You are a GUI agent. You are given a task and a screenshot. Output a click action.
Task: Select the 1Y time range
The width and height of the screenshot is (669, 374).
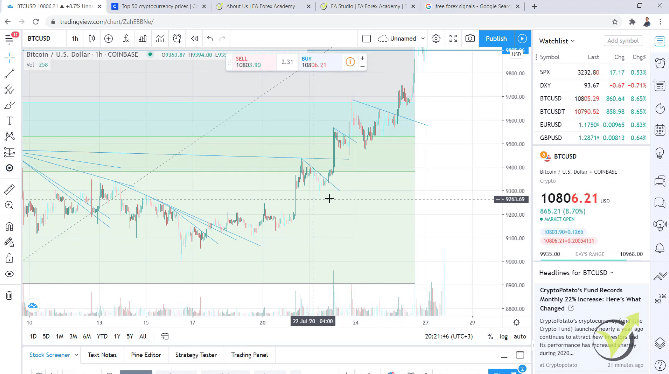click(x=117, y=336)
